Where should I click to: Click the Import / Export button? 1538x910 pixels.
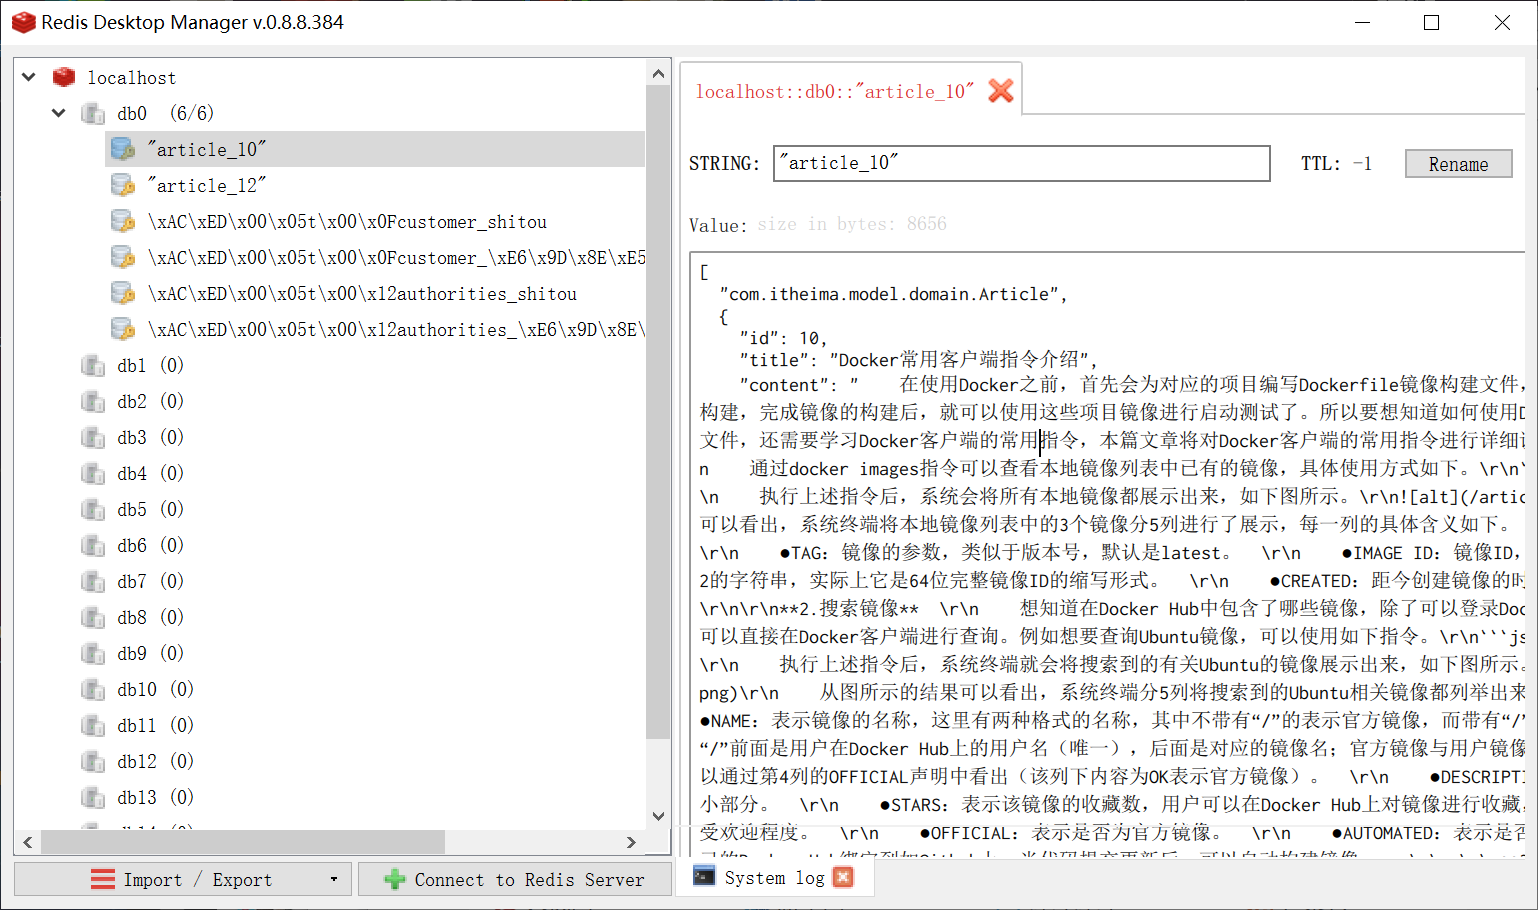(x=183, y=879)
